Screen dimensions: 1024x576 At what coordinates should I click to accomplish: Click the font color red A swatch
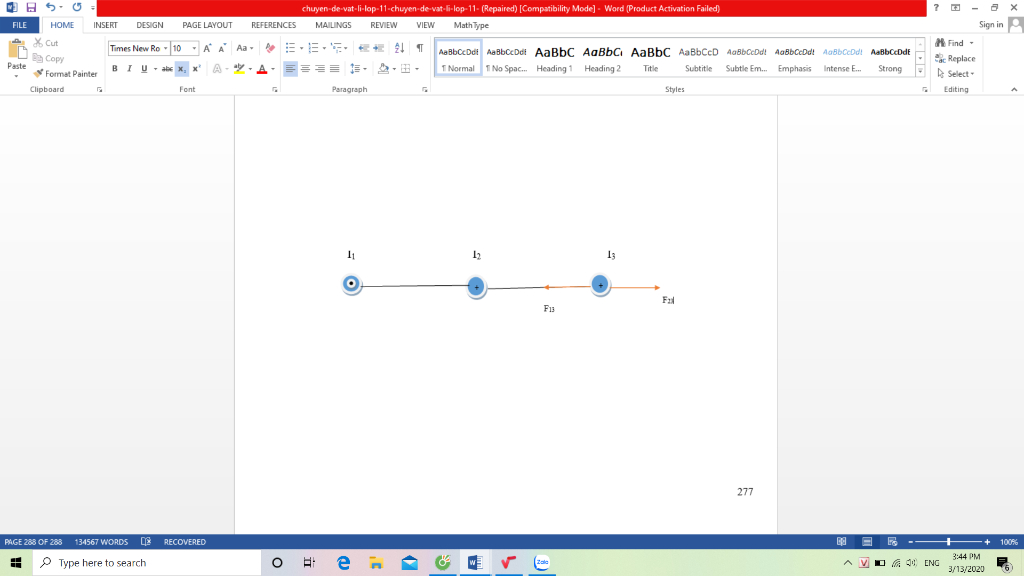pyautogui.click(x=262, y=69)
